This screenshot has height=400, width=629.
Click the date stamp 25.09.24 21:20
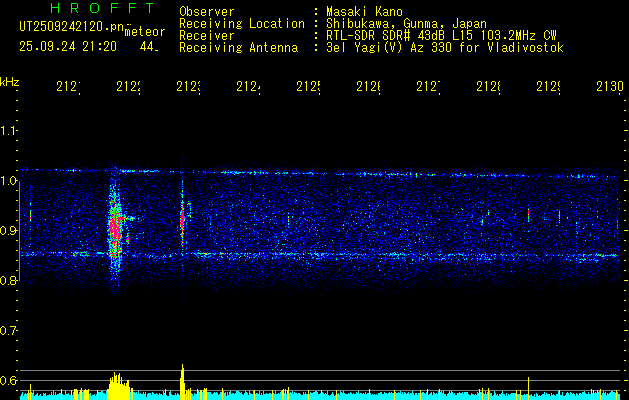68,47
